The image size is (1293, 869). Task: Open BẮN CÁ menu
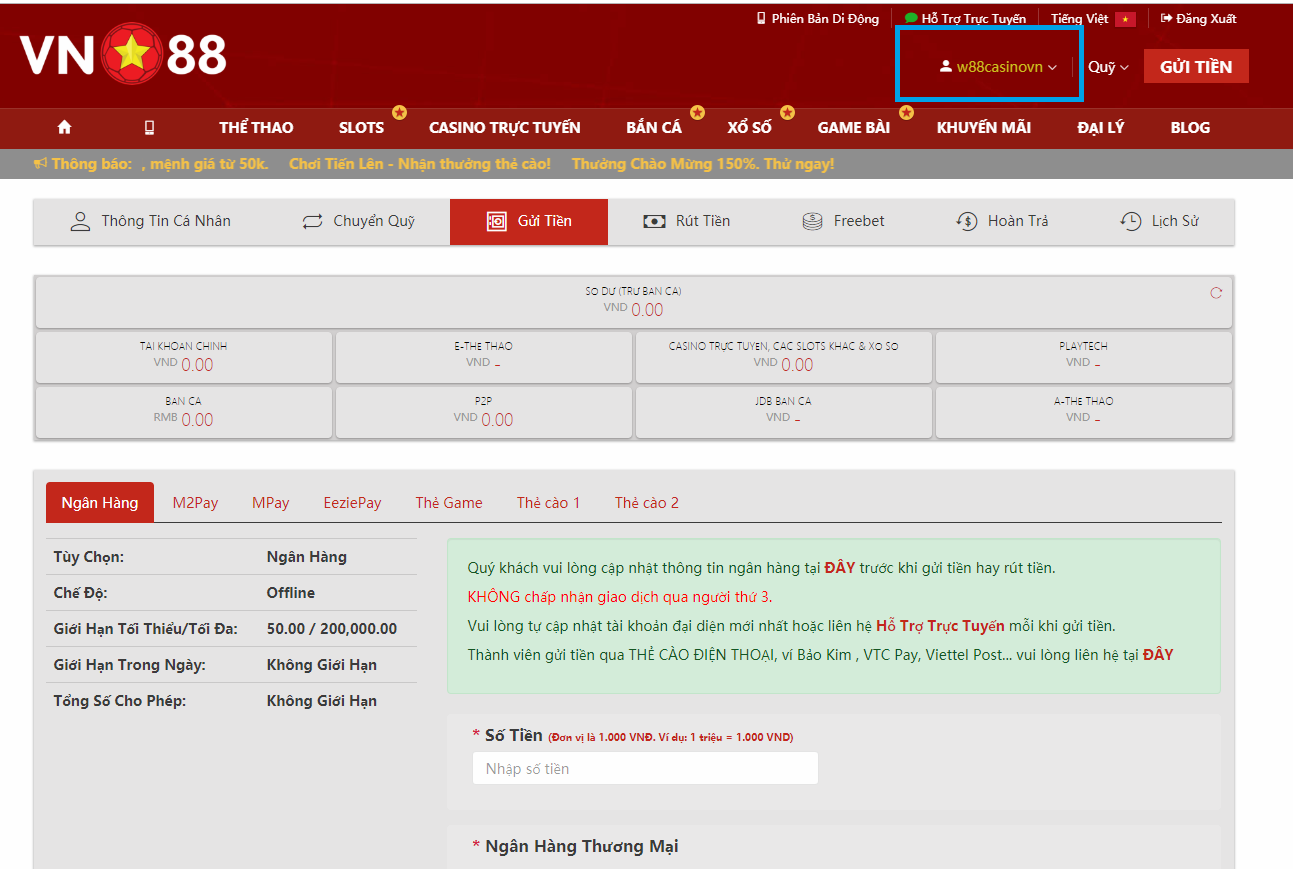(654, 127)
